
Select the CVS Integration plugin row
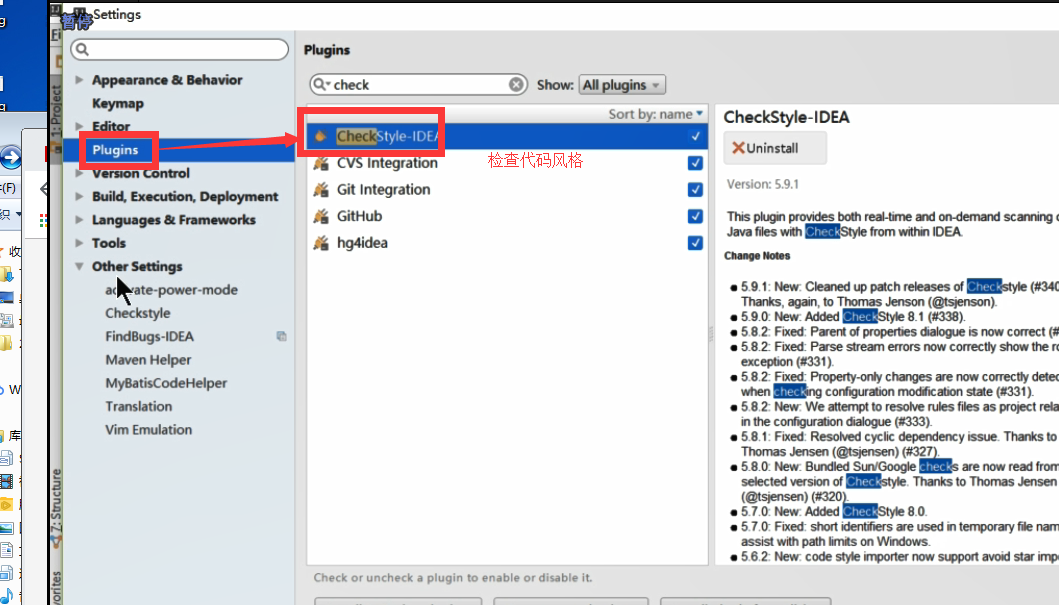[507, 163]
